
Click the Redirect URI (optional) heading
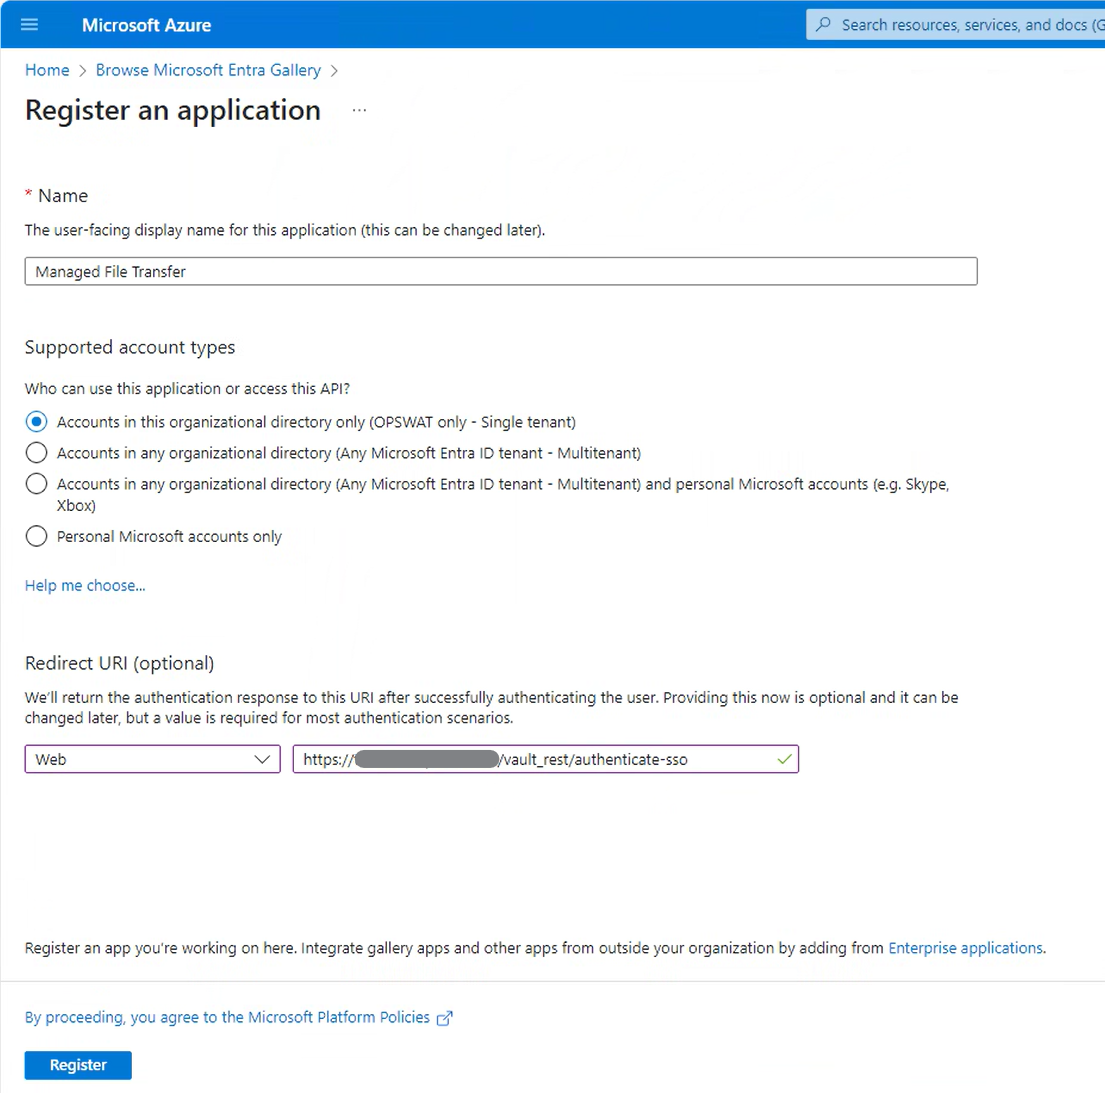(119, 664)
